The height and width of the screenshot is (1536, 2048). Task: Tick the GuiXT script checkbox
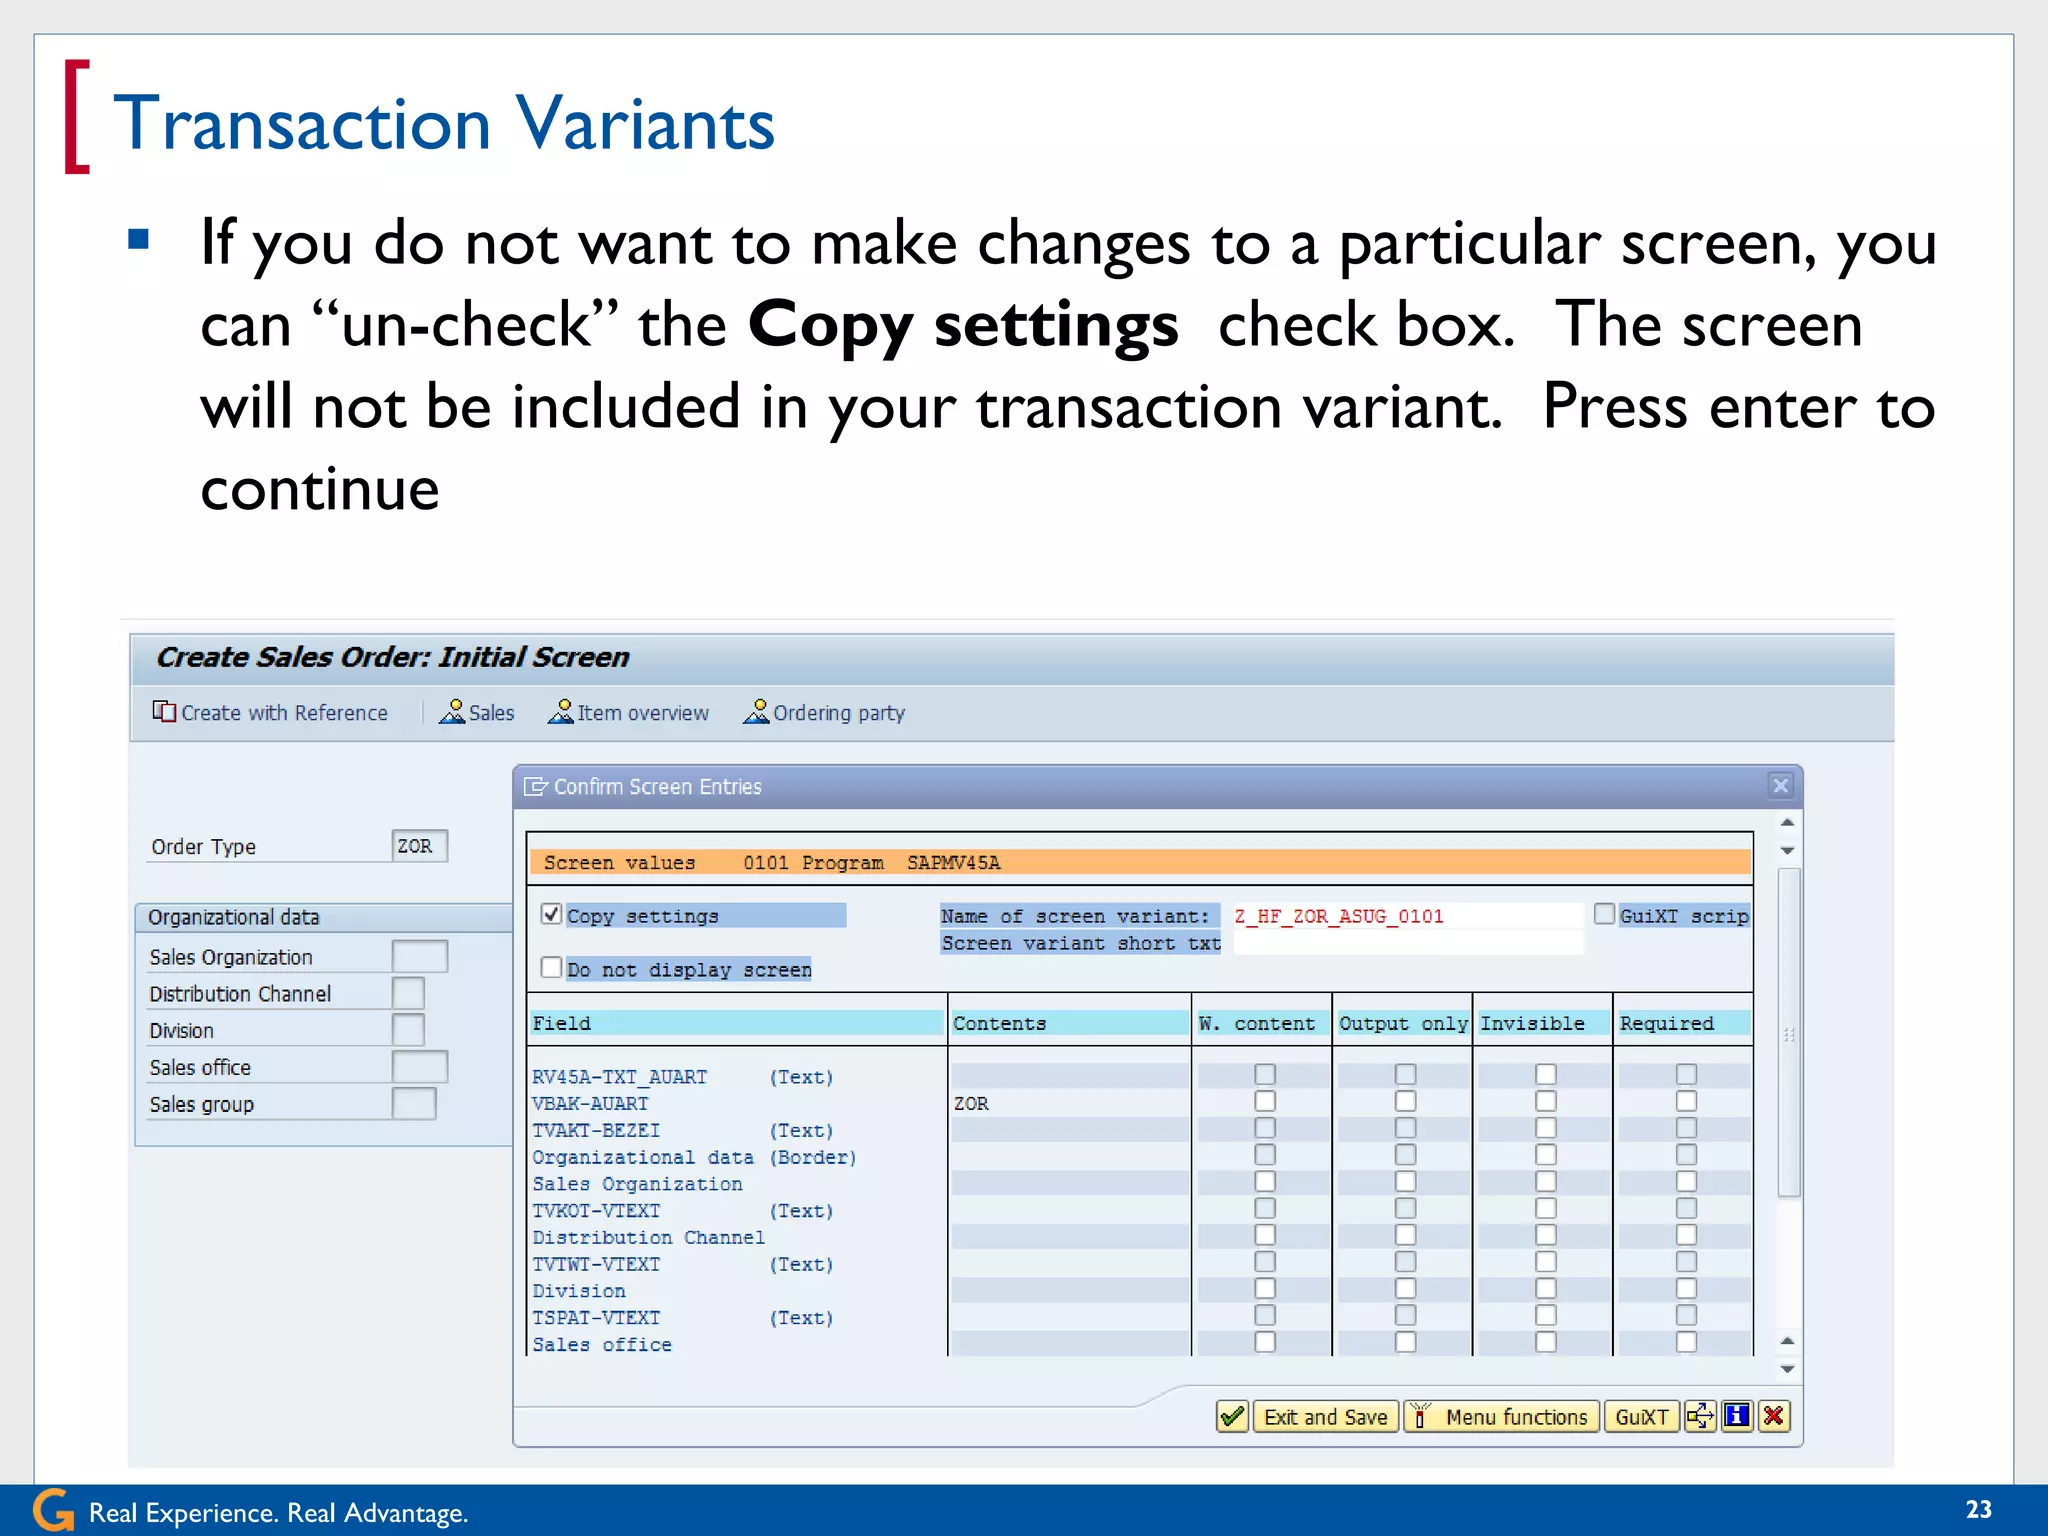(1604, 914)
